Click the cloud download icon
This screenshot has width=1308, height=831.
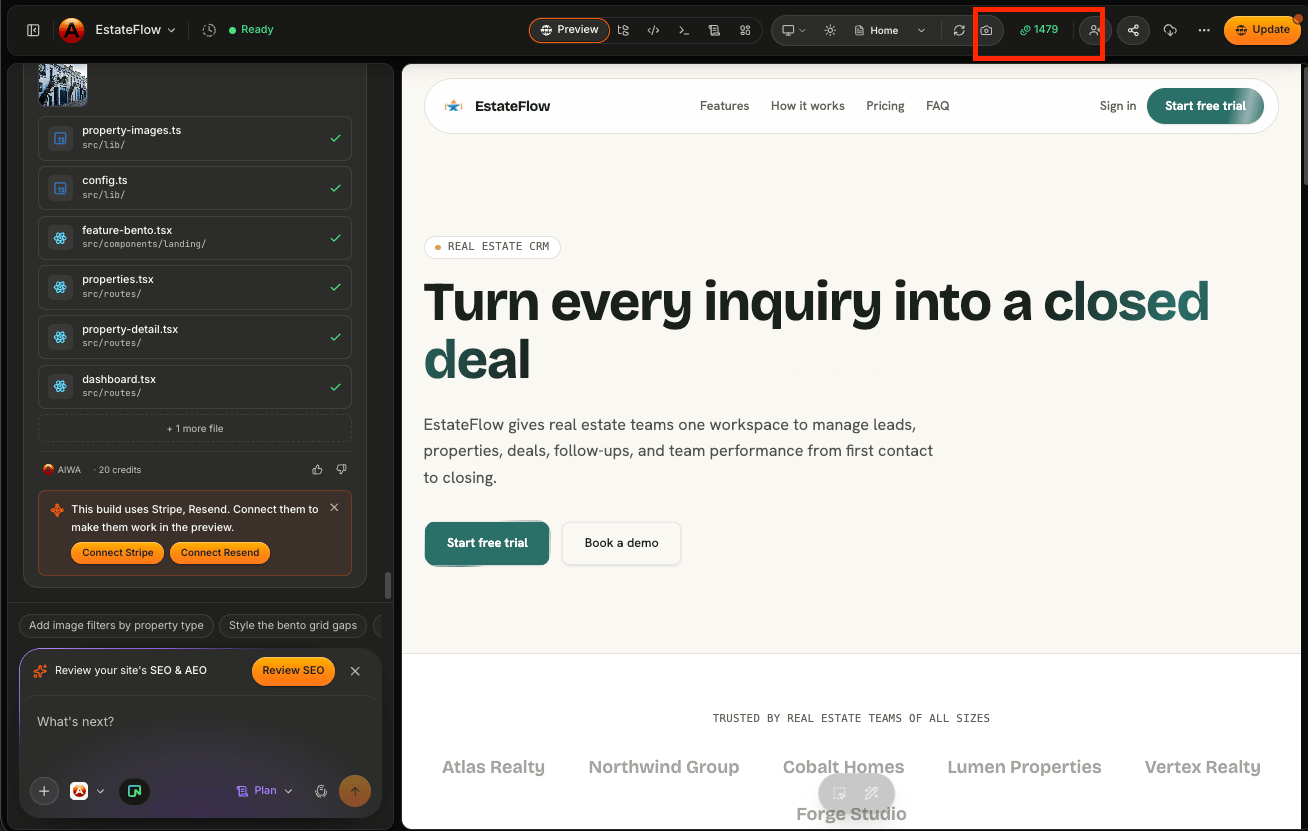pos(1171,30)
